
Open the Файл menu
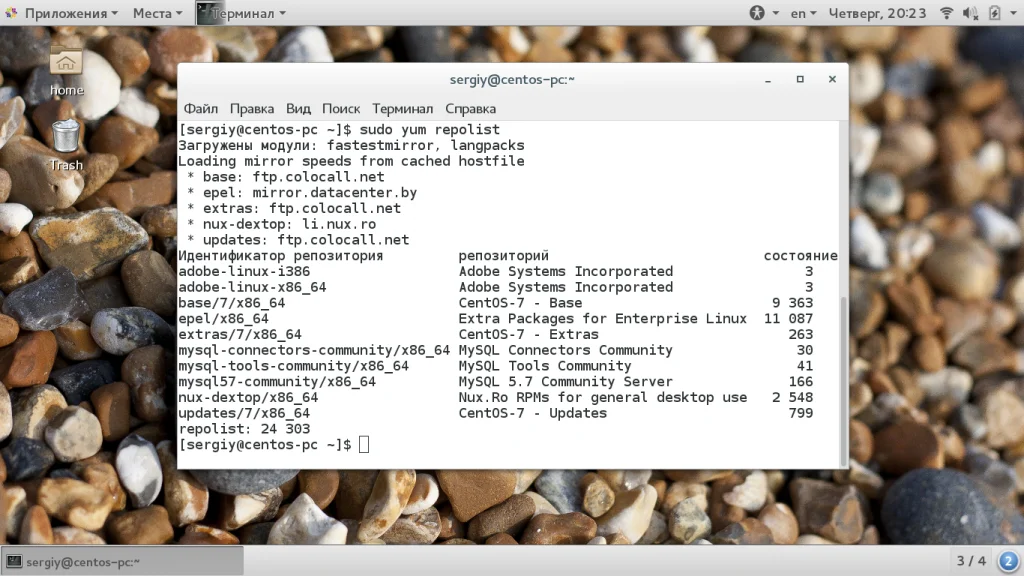click(200, 108)
